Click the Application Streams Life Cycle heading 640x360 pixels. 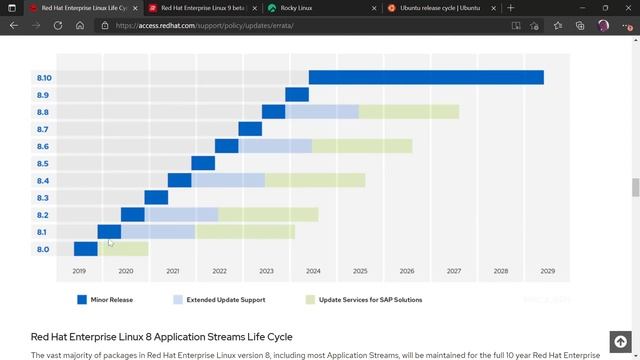(162, 337)
